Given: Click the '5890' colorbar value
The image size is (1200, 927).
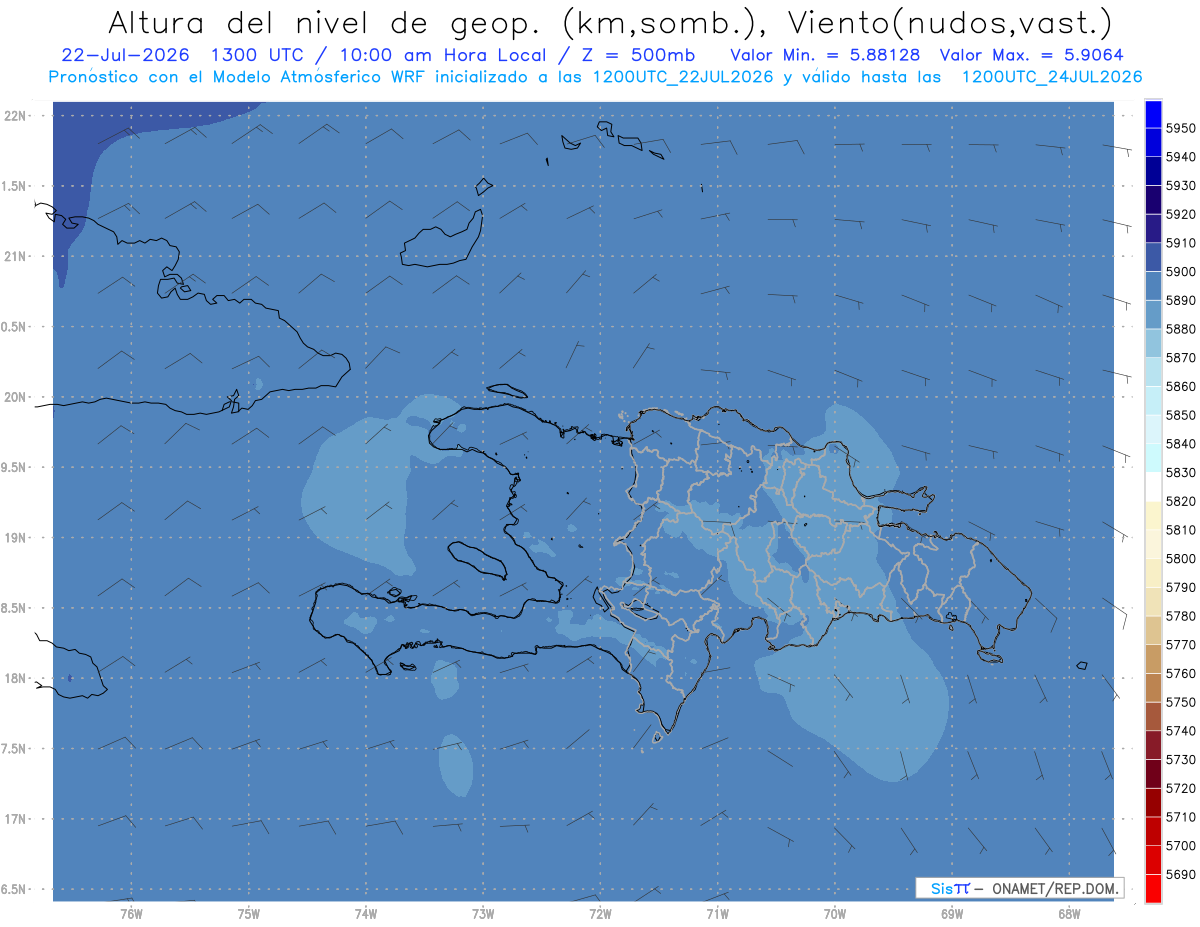Looking at the screenshot, I should pyautogui.click(x=1180, y=300).
